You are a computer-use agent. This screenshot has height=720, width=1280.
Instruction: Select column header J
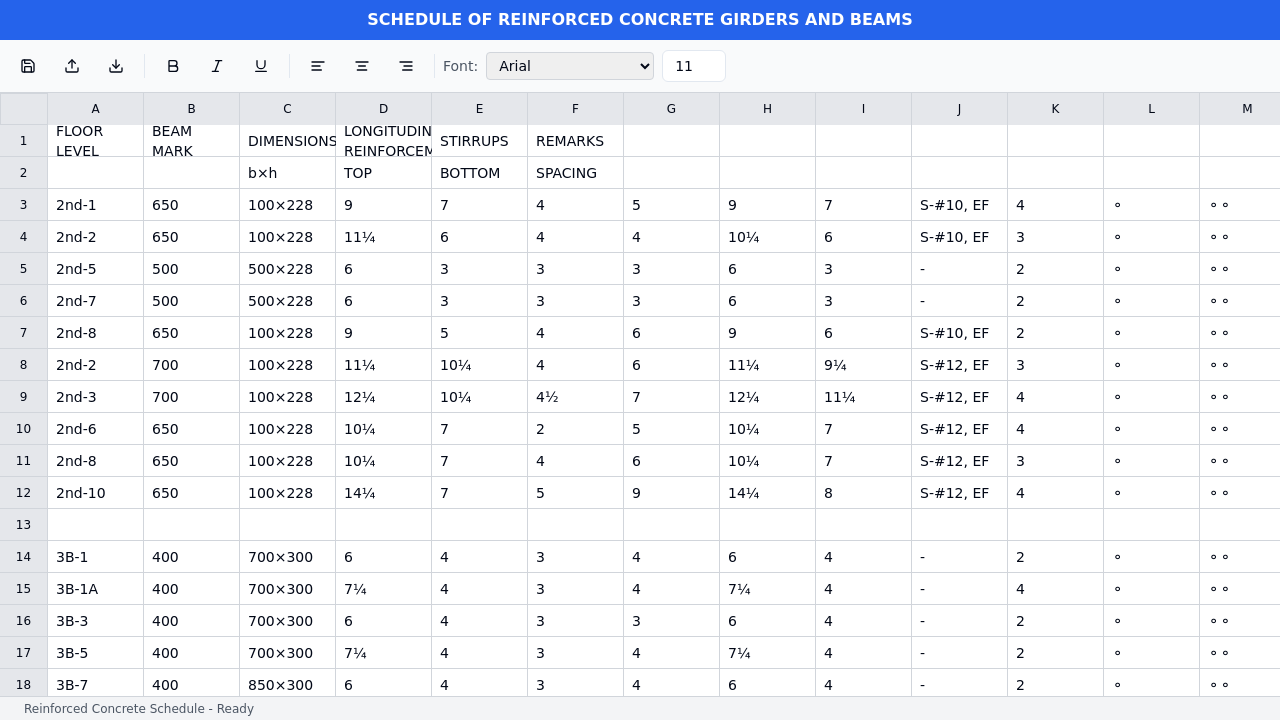pyautogui.click(x=959, y=109)
